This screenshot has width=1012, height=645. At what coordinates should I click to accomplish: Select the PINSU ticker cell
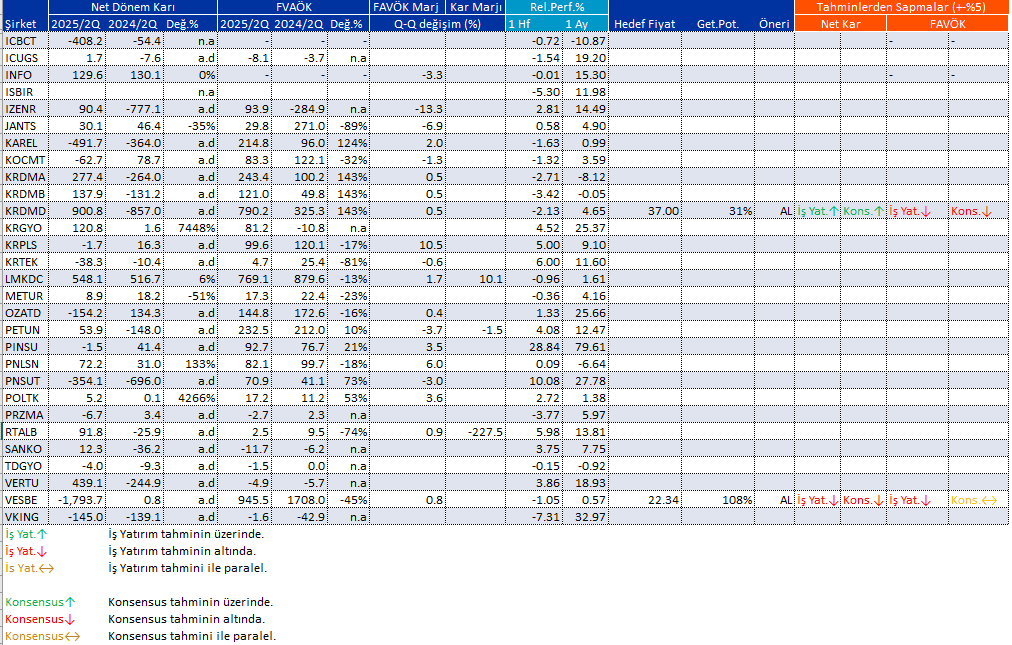(21, 347)
